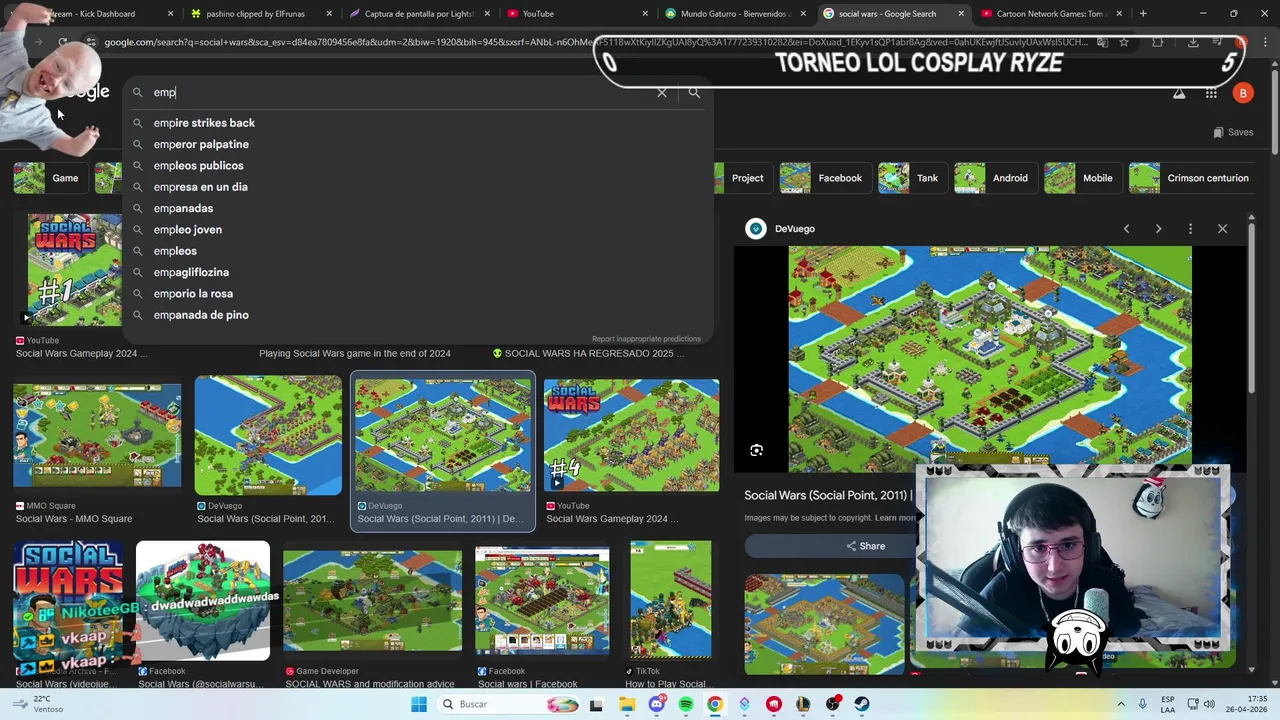This screenshot has height=720, width=1280.
Task: Click the search input containing 'emp'
Action: 400,92
